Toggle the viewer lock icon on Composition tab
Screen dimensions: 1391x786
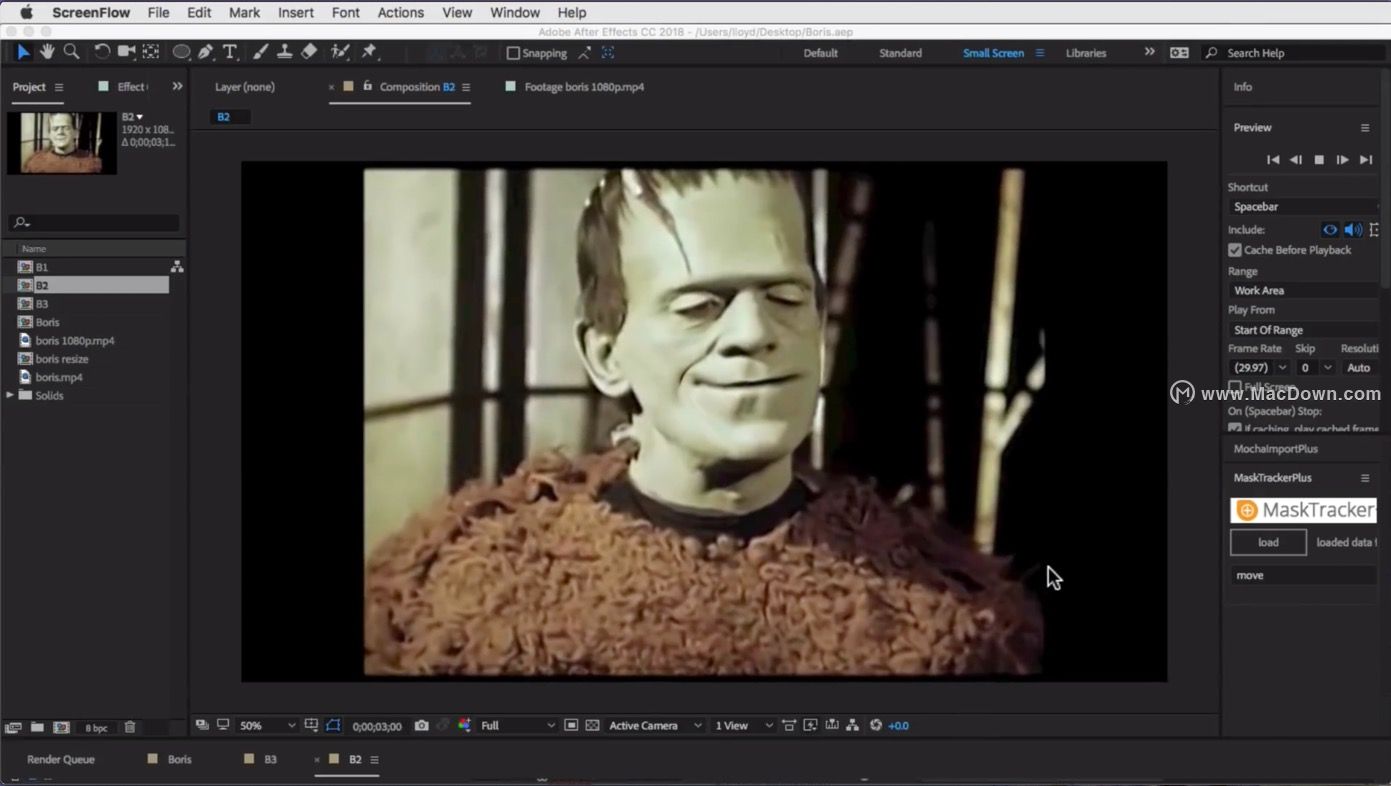click(368, 86)
